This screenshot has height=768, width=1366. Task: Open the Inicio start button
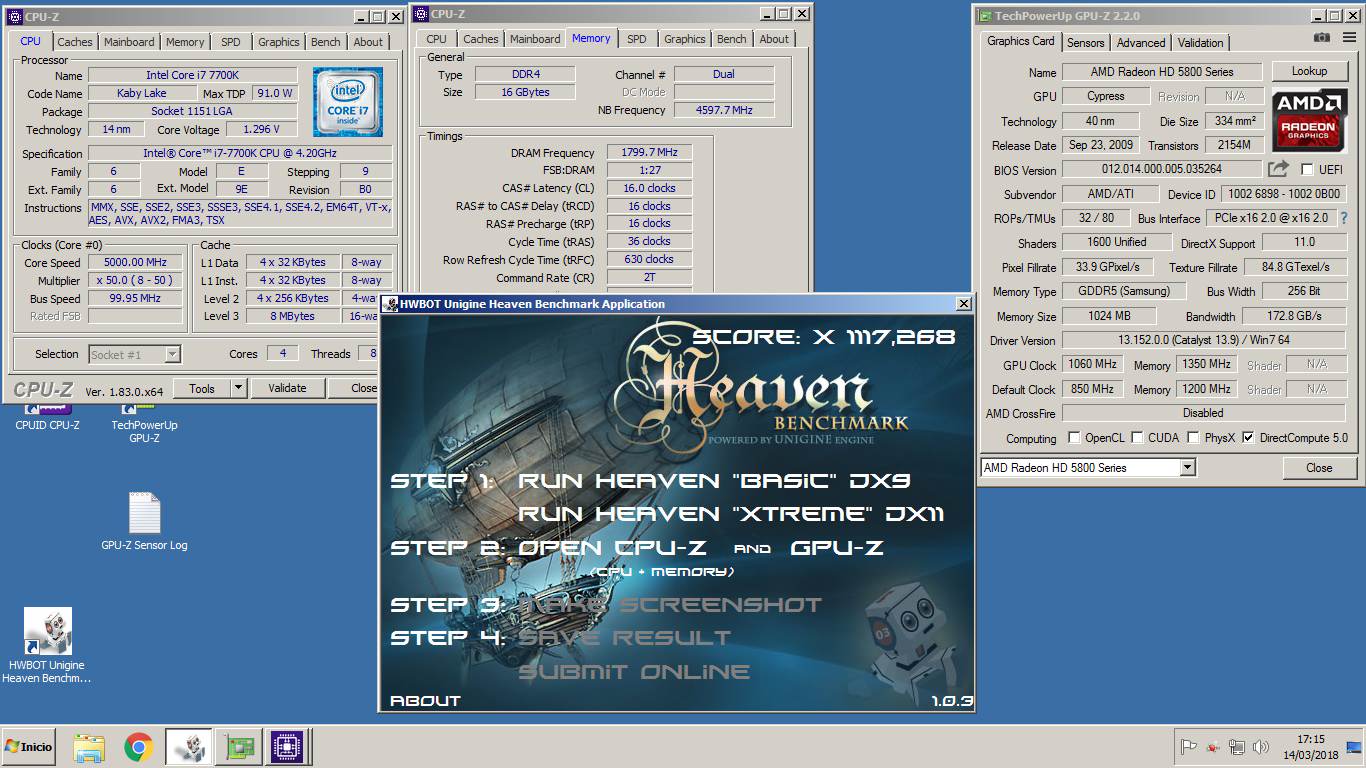[28, 747]
